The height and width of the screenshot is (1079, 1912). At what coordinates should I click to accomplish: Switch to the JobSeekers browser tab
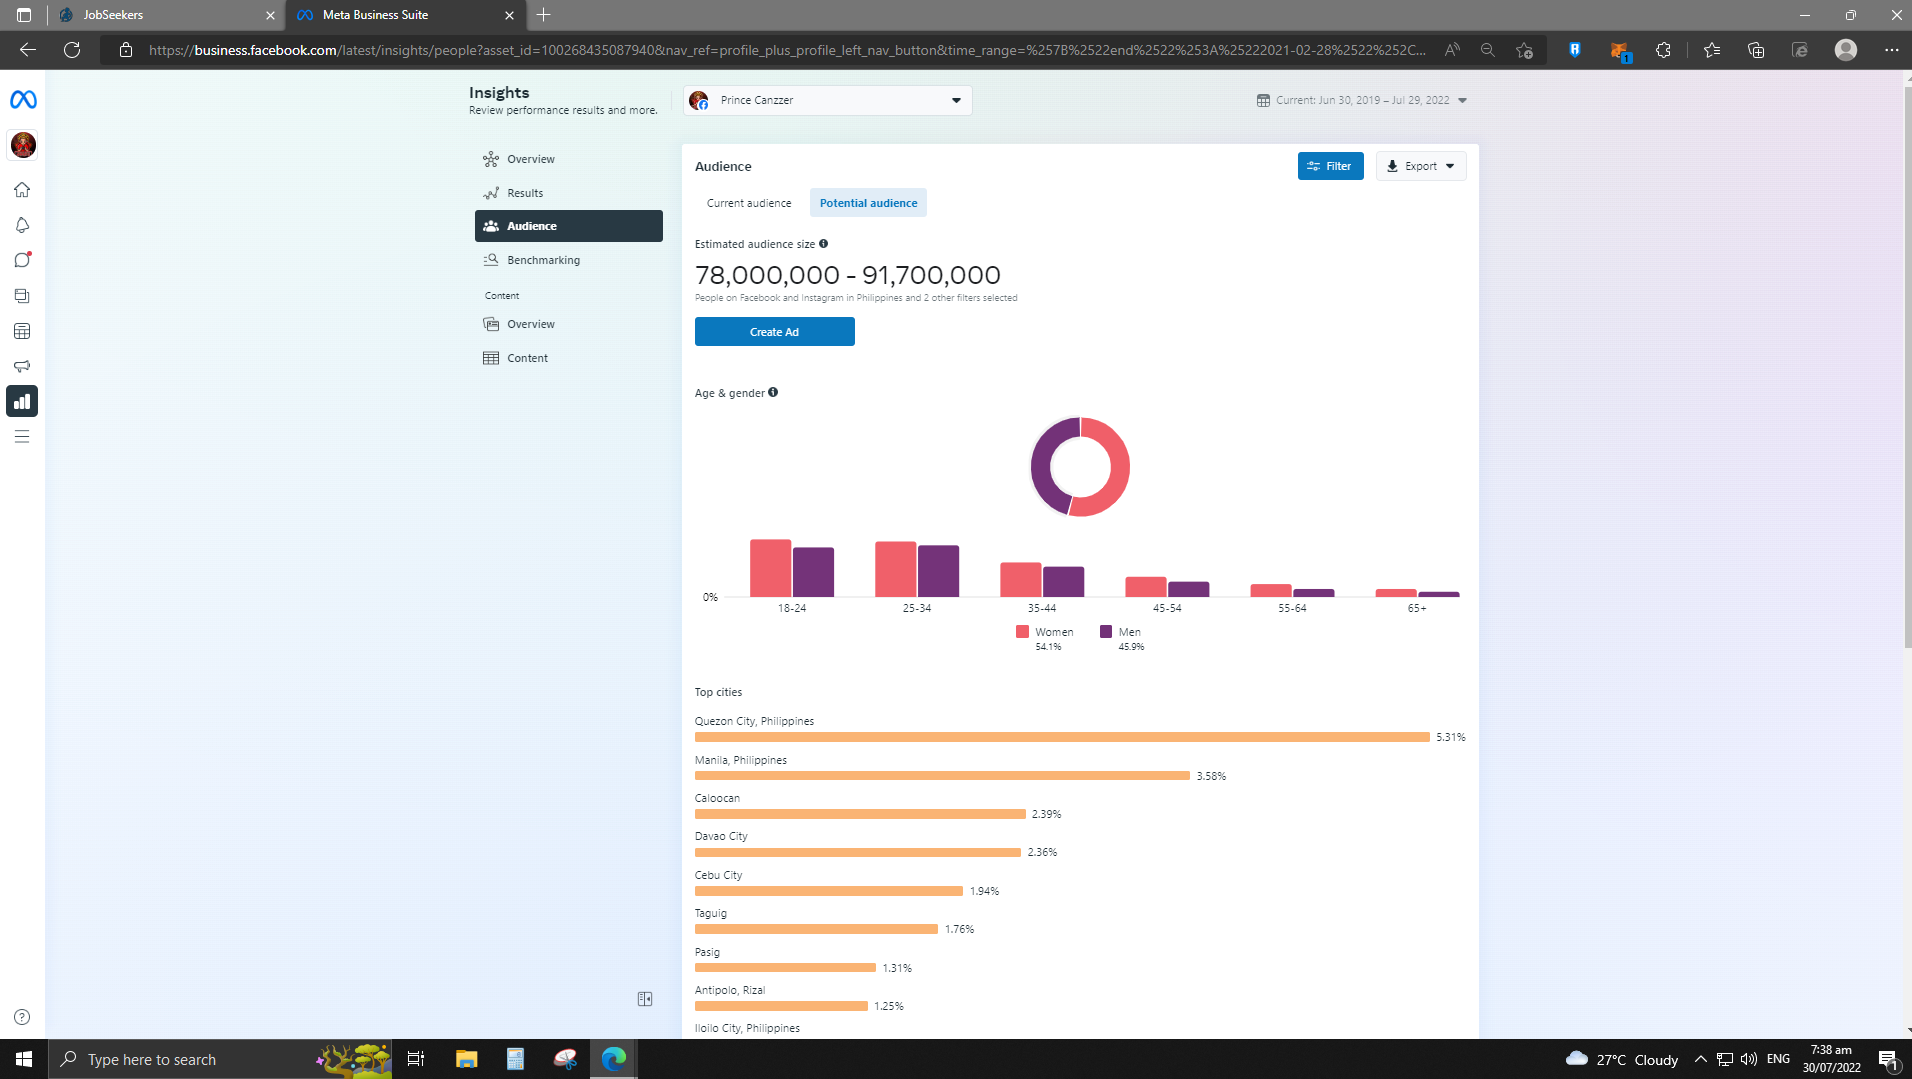click(x=167, y=15)
